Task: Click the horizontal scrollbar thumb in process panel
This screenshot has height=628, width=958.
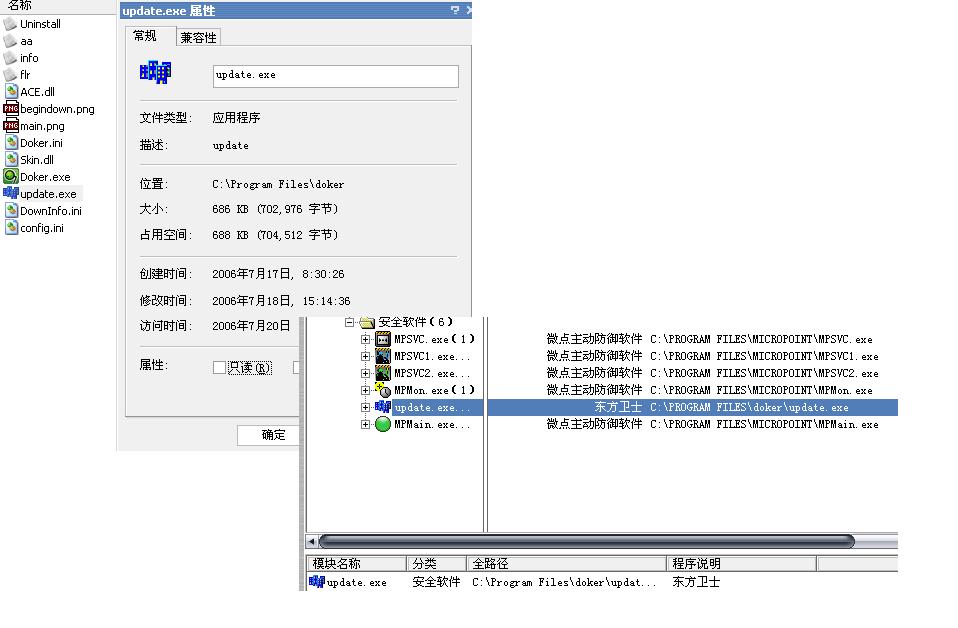Action: point(586,541)
